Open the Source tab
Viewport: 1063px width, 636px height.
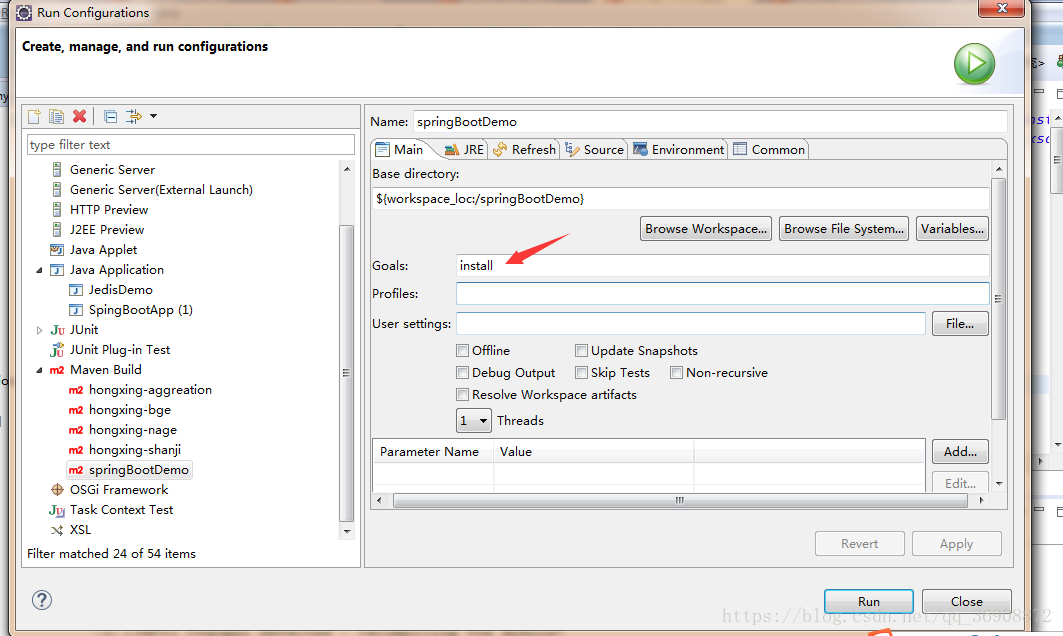click(x=595, y=150)
